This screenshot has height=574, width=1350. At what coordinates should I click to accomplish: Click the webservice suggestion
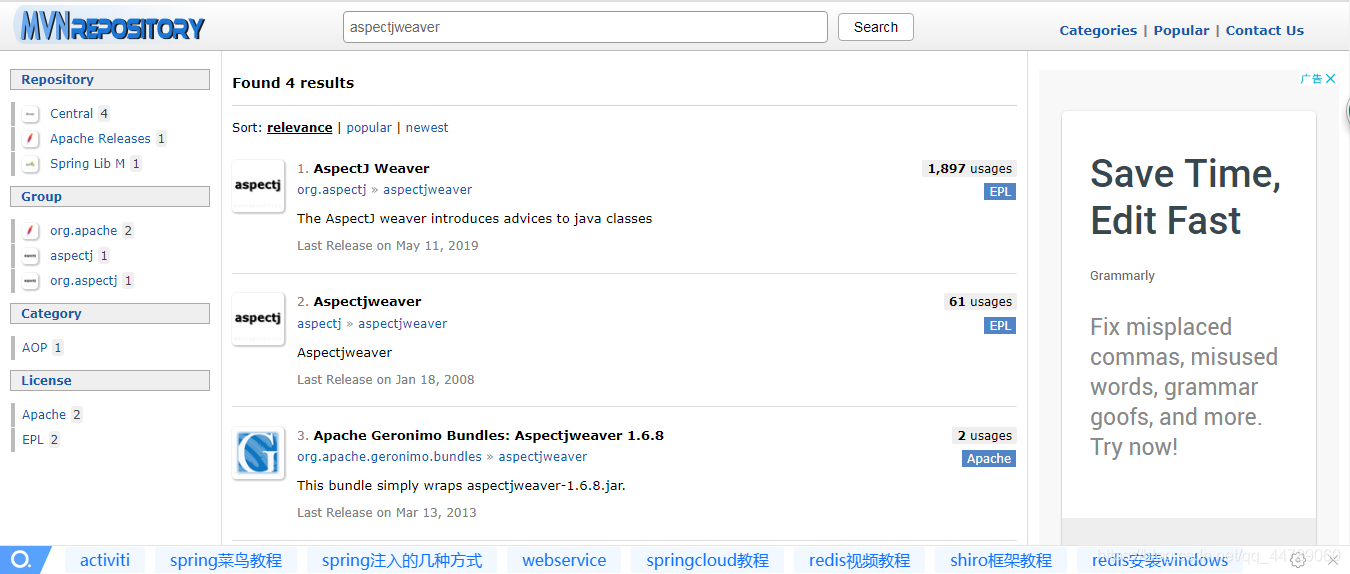click(564, 560)
